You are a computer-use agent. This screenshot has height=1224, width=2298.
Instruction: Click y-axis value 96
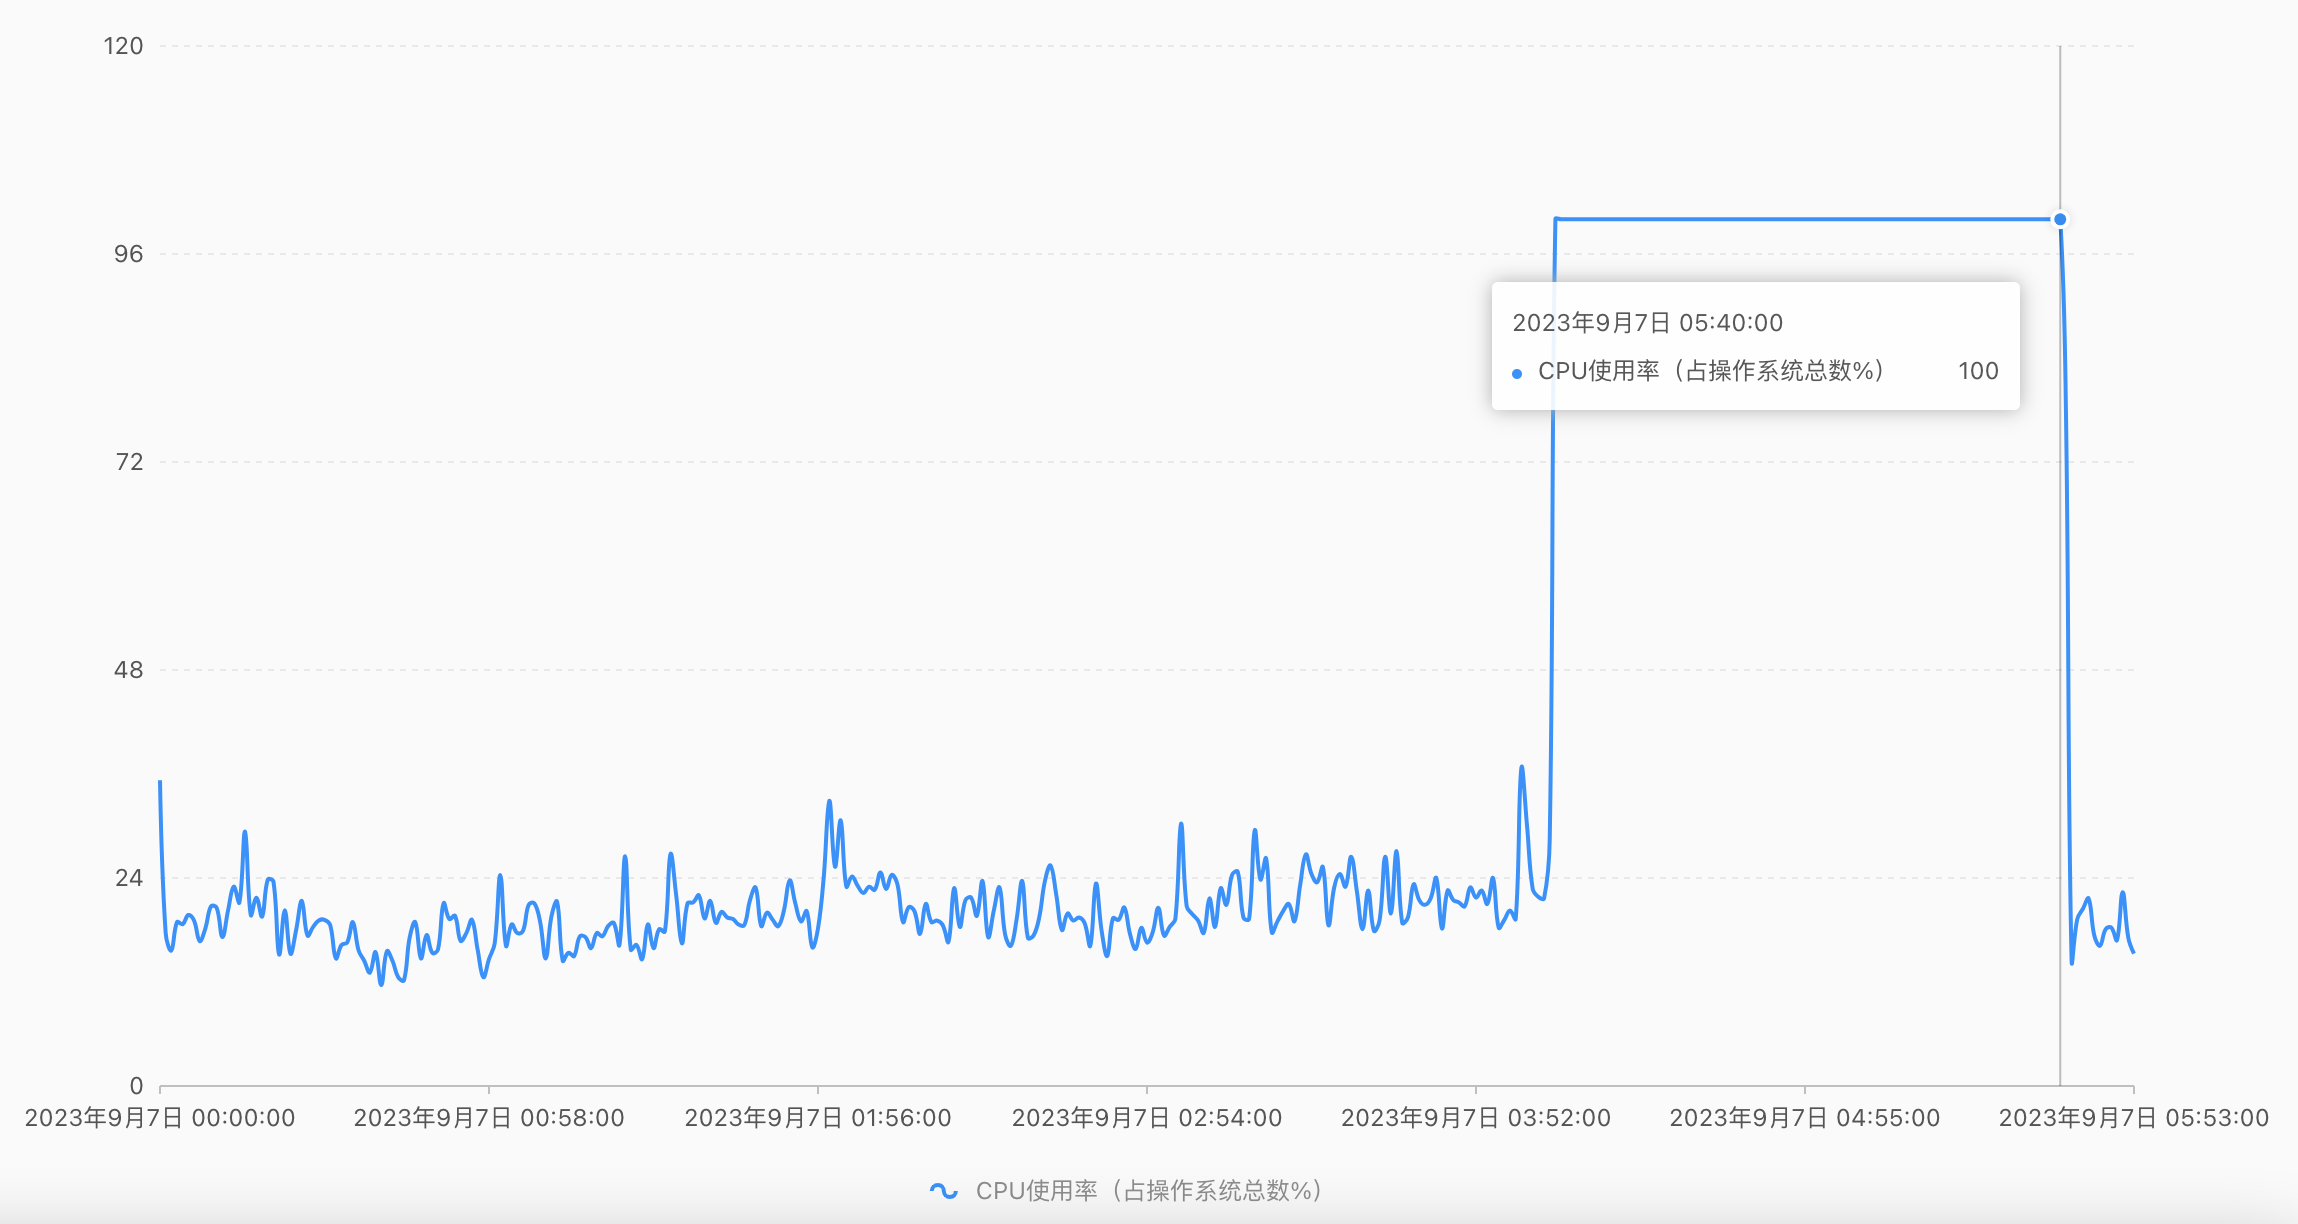pos(129,254)
